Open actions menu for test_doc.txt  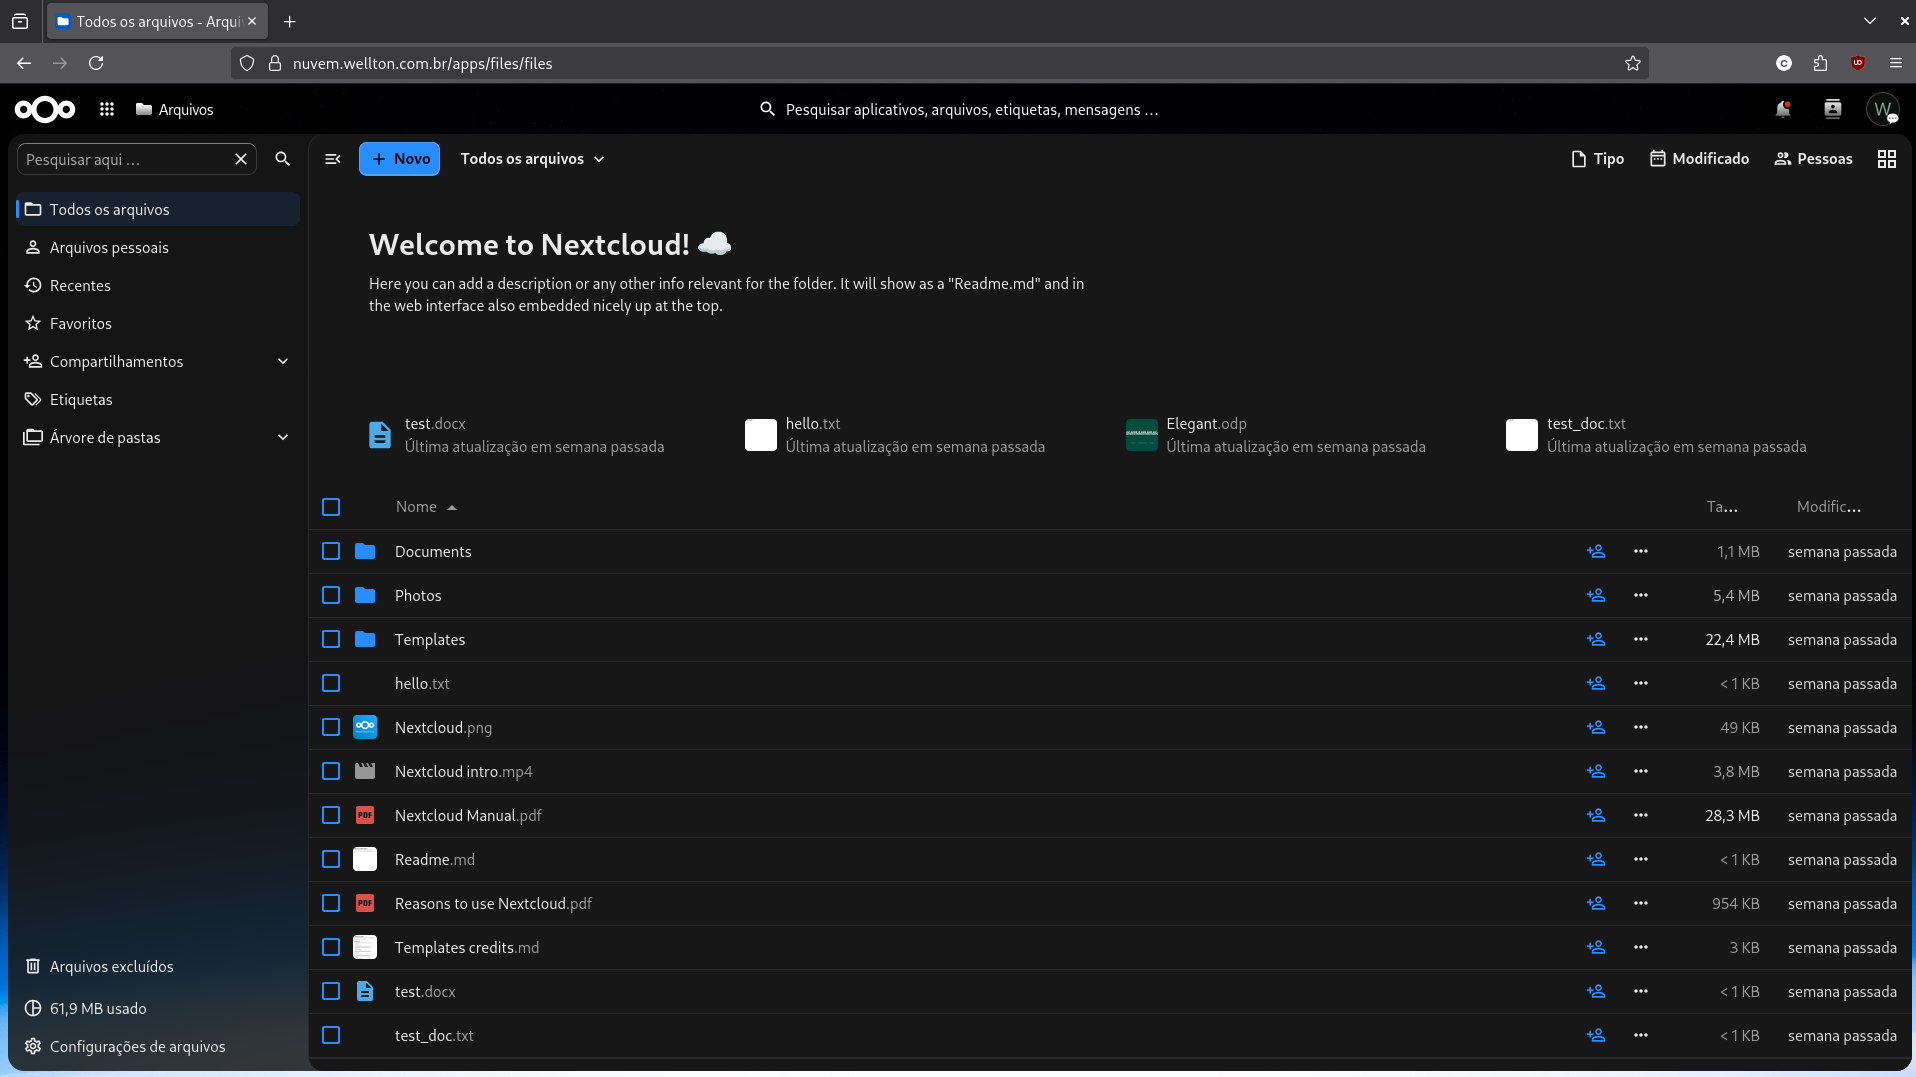[x=1641, y=1035]
